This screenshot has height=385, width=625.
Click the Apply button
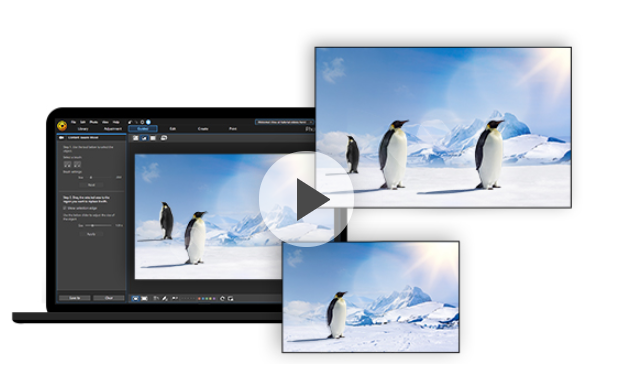click(x=91, y=234)
